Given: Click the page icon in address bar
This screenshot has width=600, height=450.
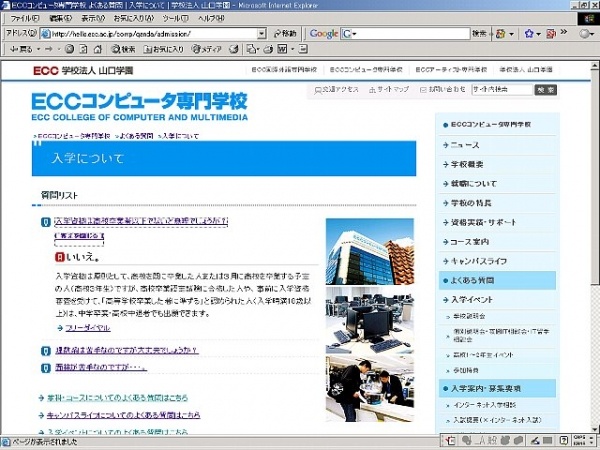Looking at the screenshot, I should 46,34.
